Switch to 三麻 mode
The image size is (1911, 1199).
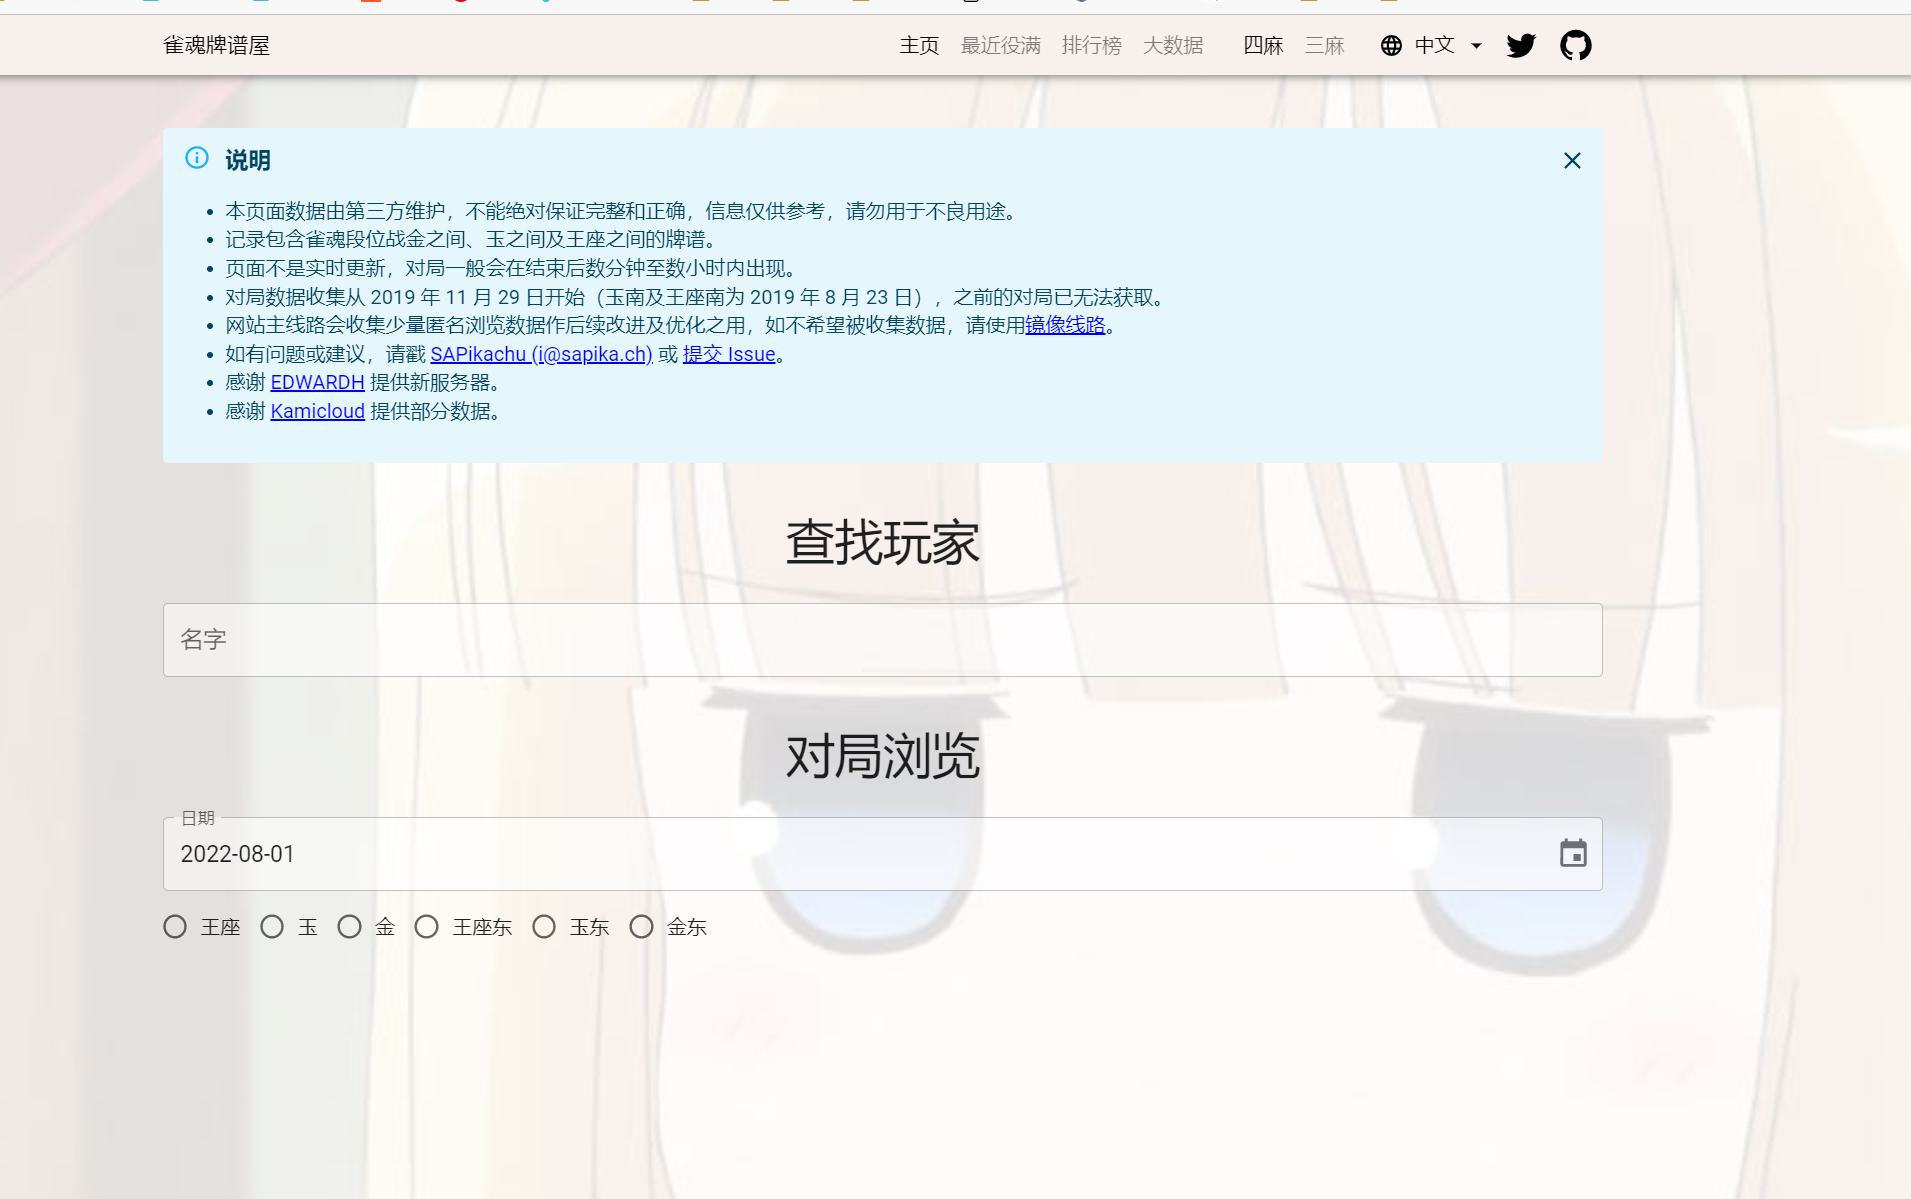point(1325,46)
